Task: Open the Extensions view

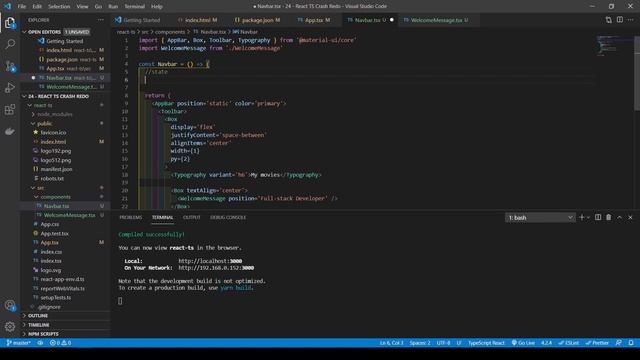Action: tap(10, 109)
